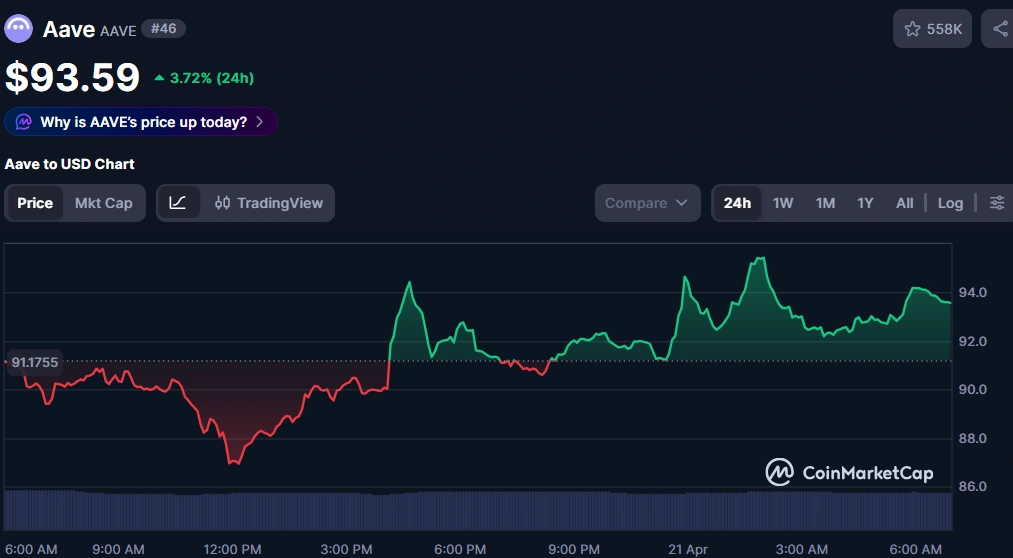The width and height of the screenshot is (1013, 558).
Task: Click the 21 Apr x-axis label
Action: click(x=688, y=550)
